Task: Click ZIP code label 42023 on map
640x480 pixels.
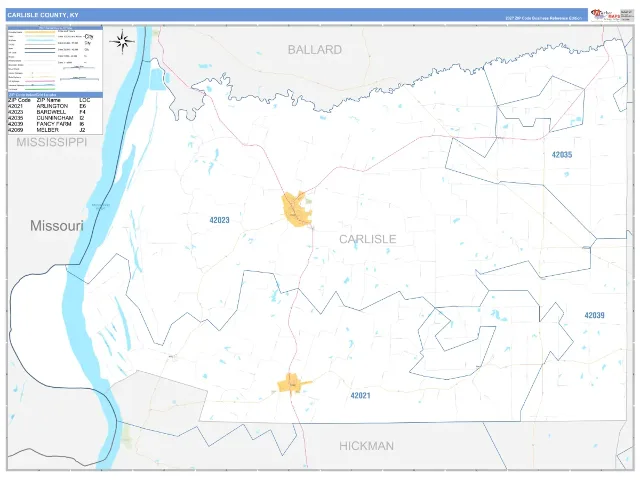Action: coord(219,220)
